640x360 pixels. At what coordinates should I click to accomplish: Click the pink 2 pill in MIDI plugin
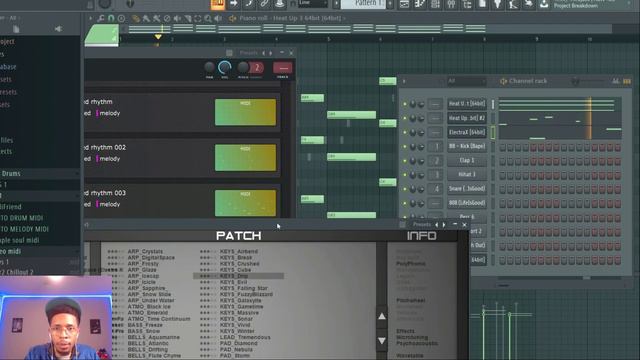[x=257, y=68]
